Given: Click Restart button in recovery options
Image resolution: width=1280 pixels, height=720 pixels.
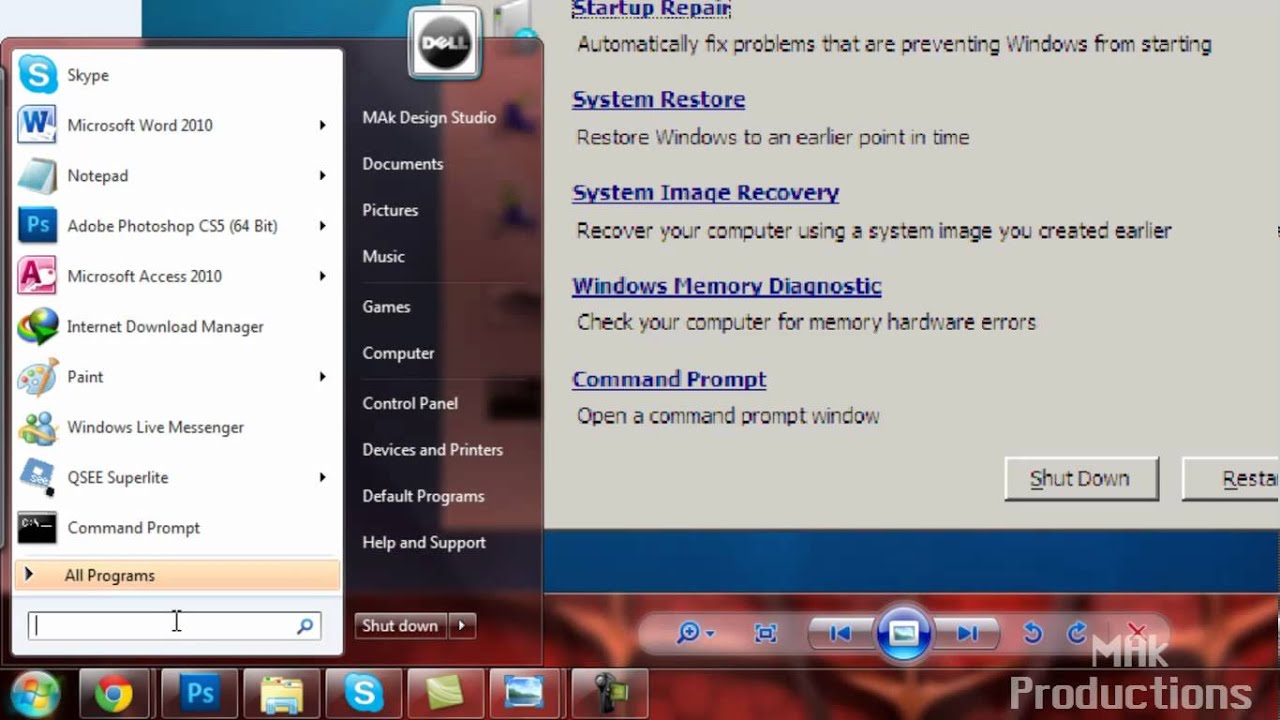Looking at the screenshot, I should 1231,479.
